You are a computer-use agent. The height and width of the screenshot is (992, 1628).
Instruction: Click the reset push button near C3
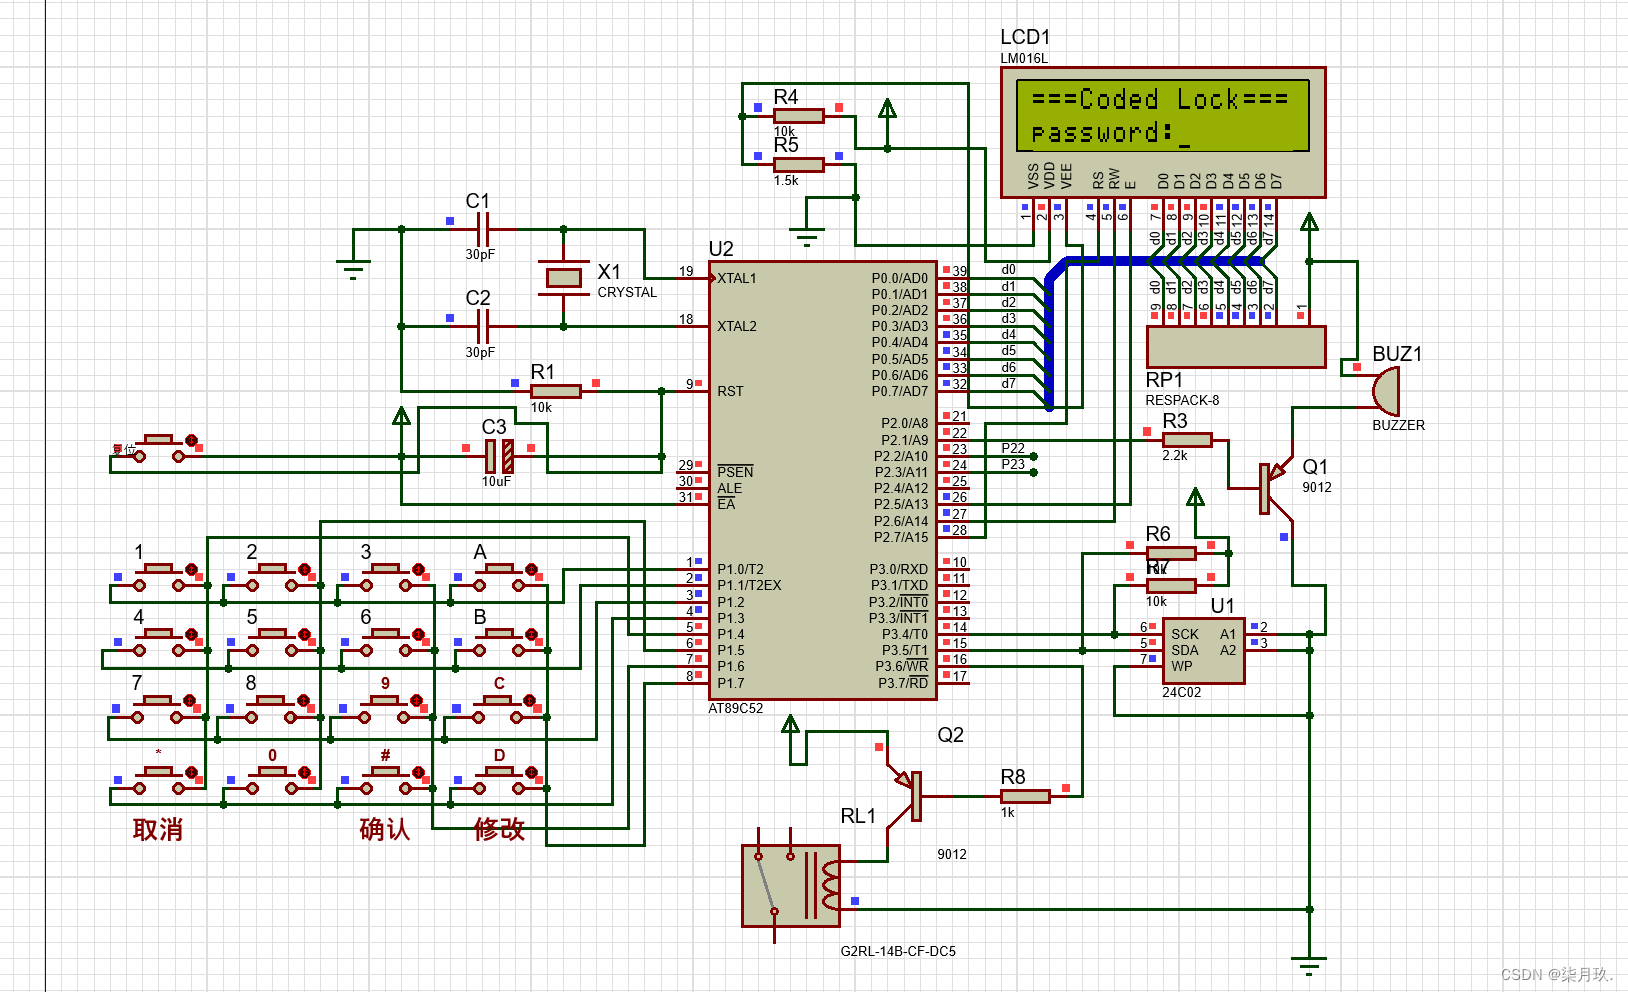(160, 447)
